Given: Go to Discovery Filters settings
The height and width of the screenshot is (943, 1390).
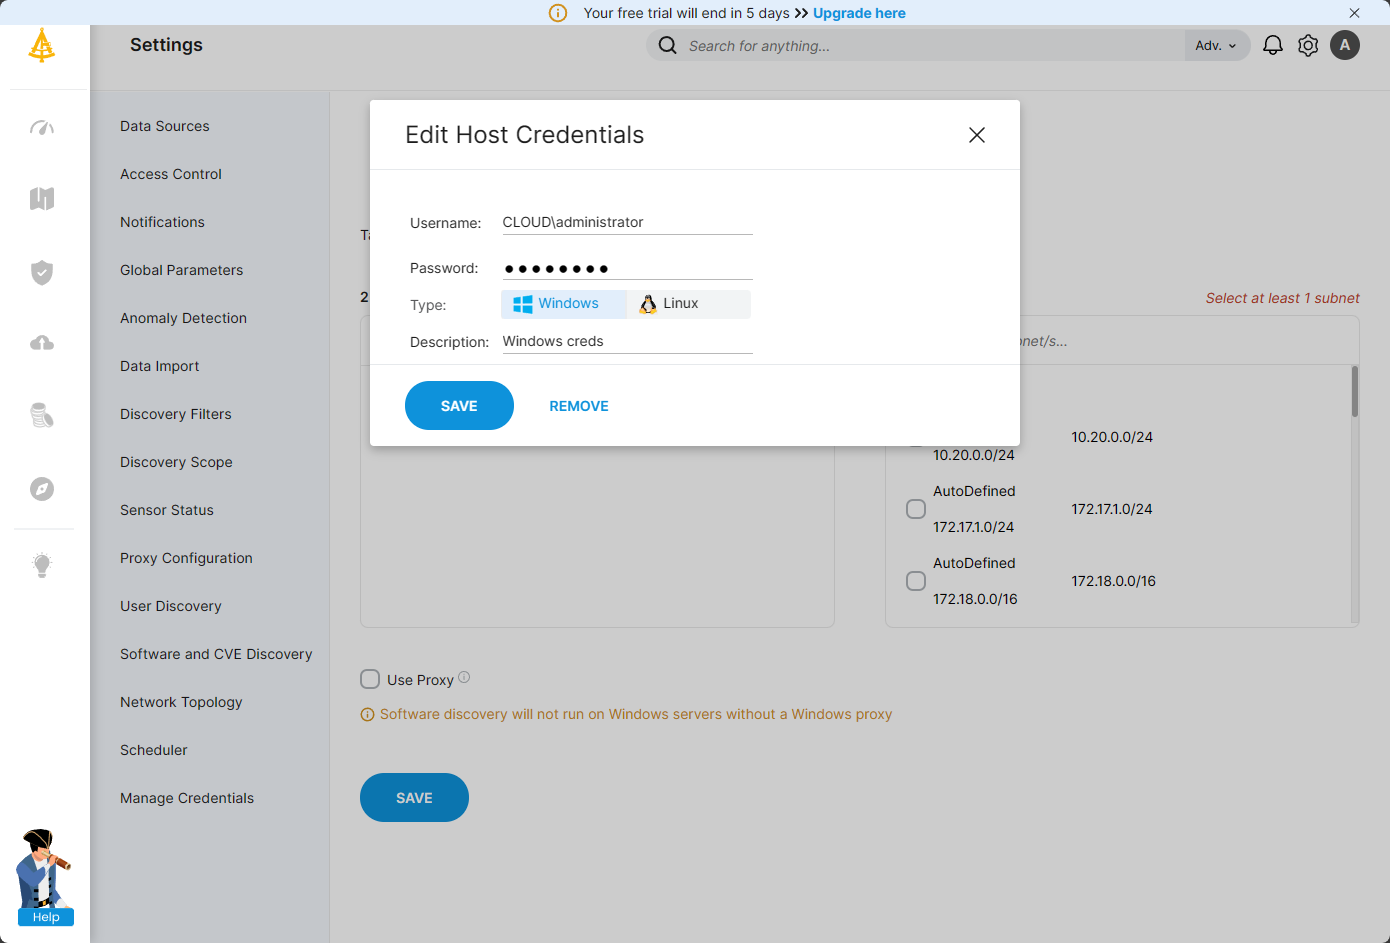Looking at the screenshot, I should point(176,414).
